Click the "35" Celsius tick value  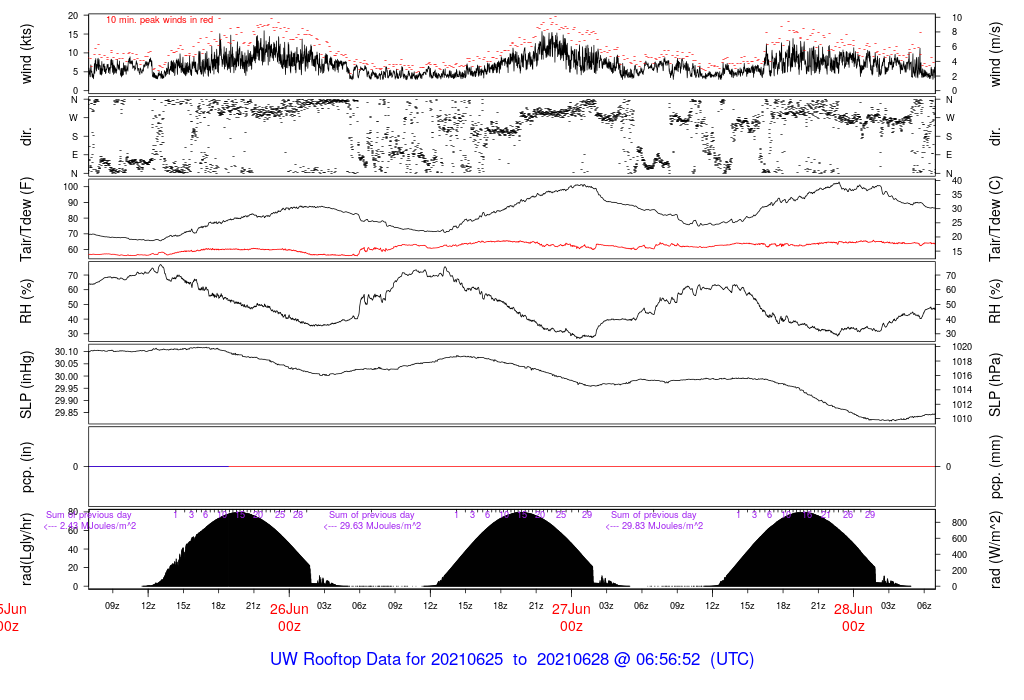click(x=957, y=195)
